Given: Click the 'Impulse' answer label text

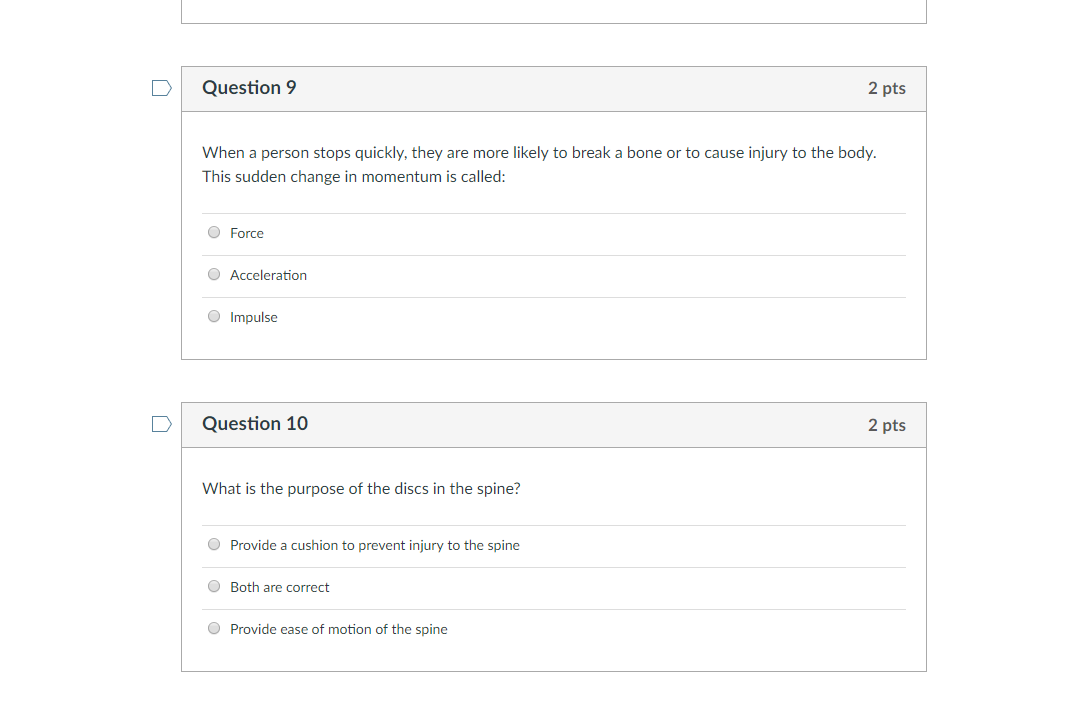Looking at the screenshot, I should pos(253,317).
